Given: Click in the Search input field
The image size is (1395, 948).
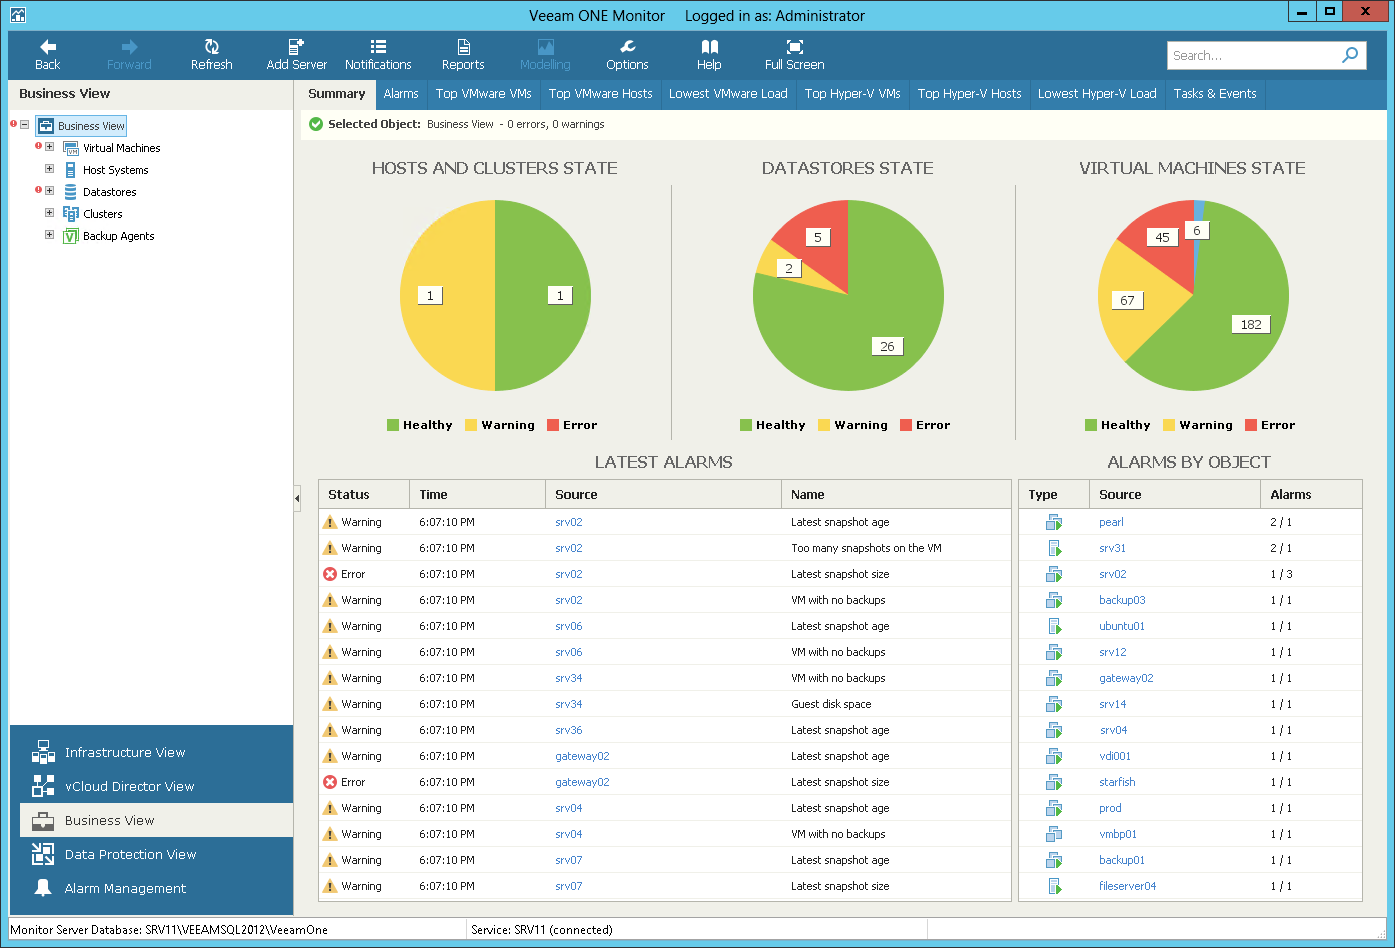Looking at the screenshot, I should tap(1251, 55).
